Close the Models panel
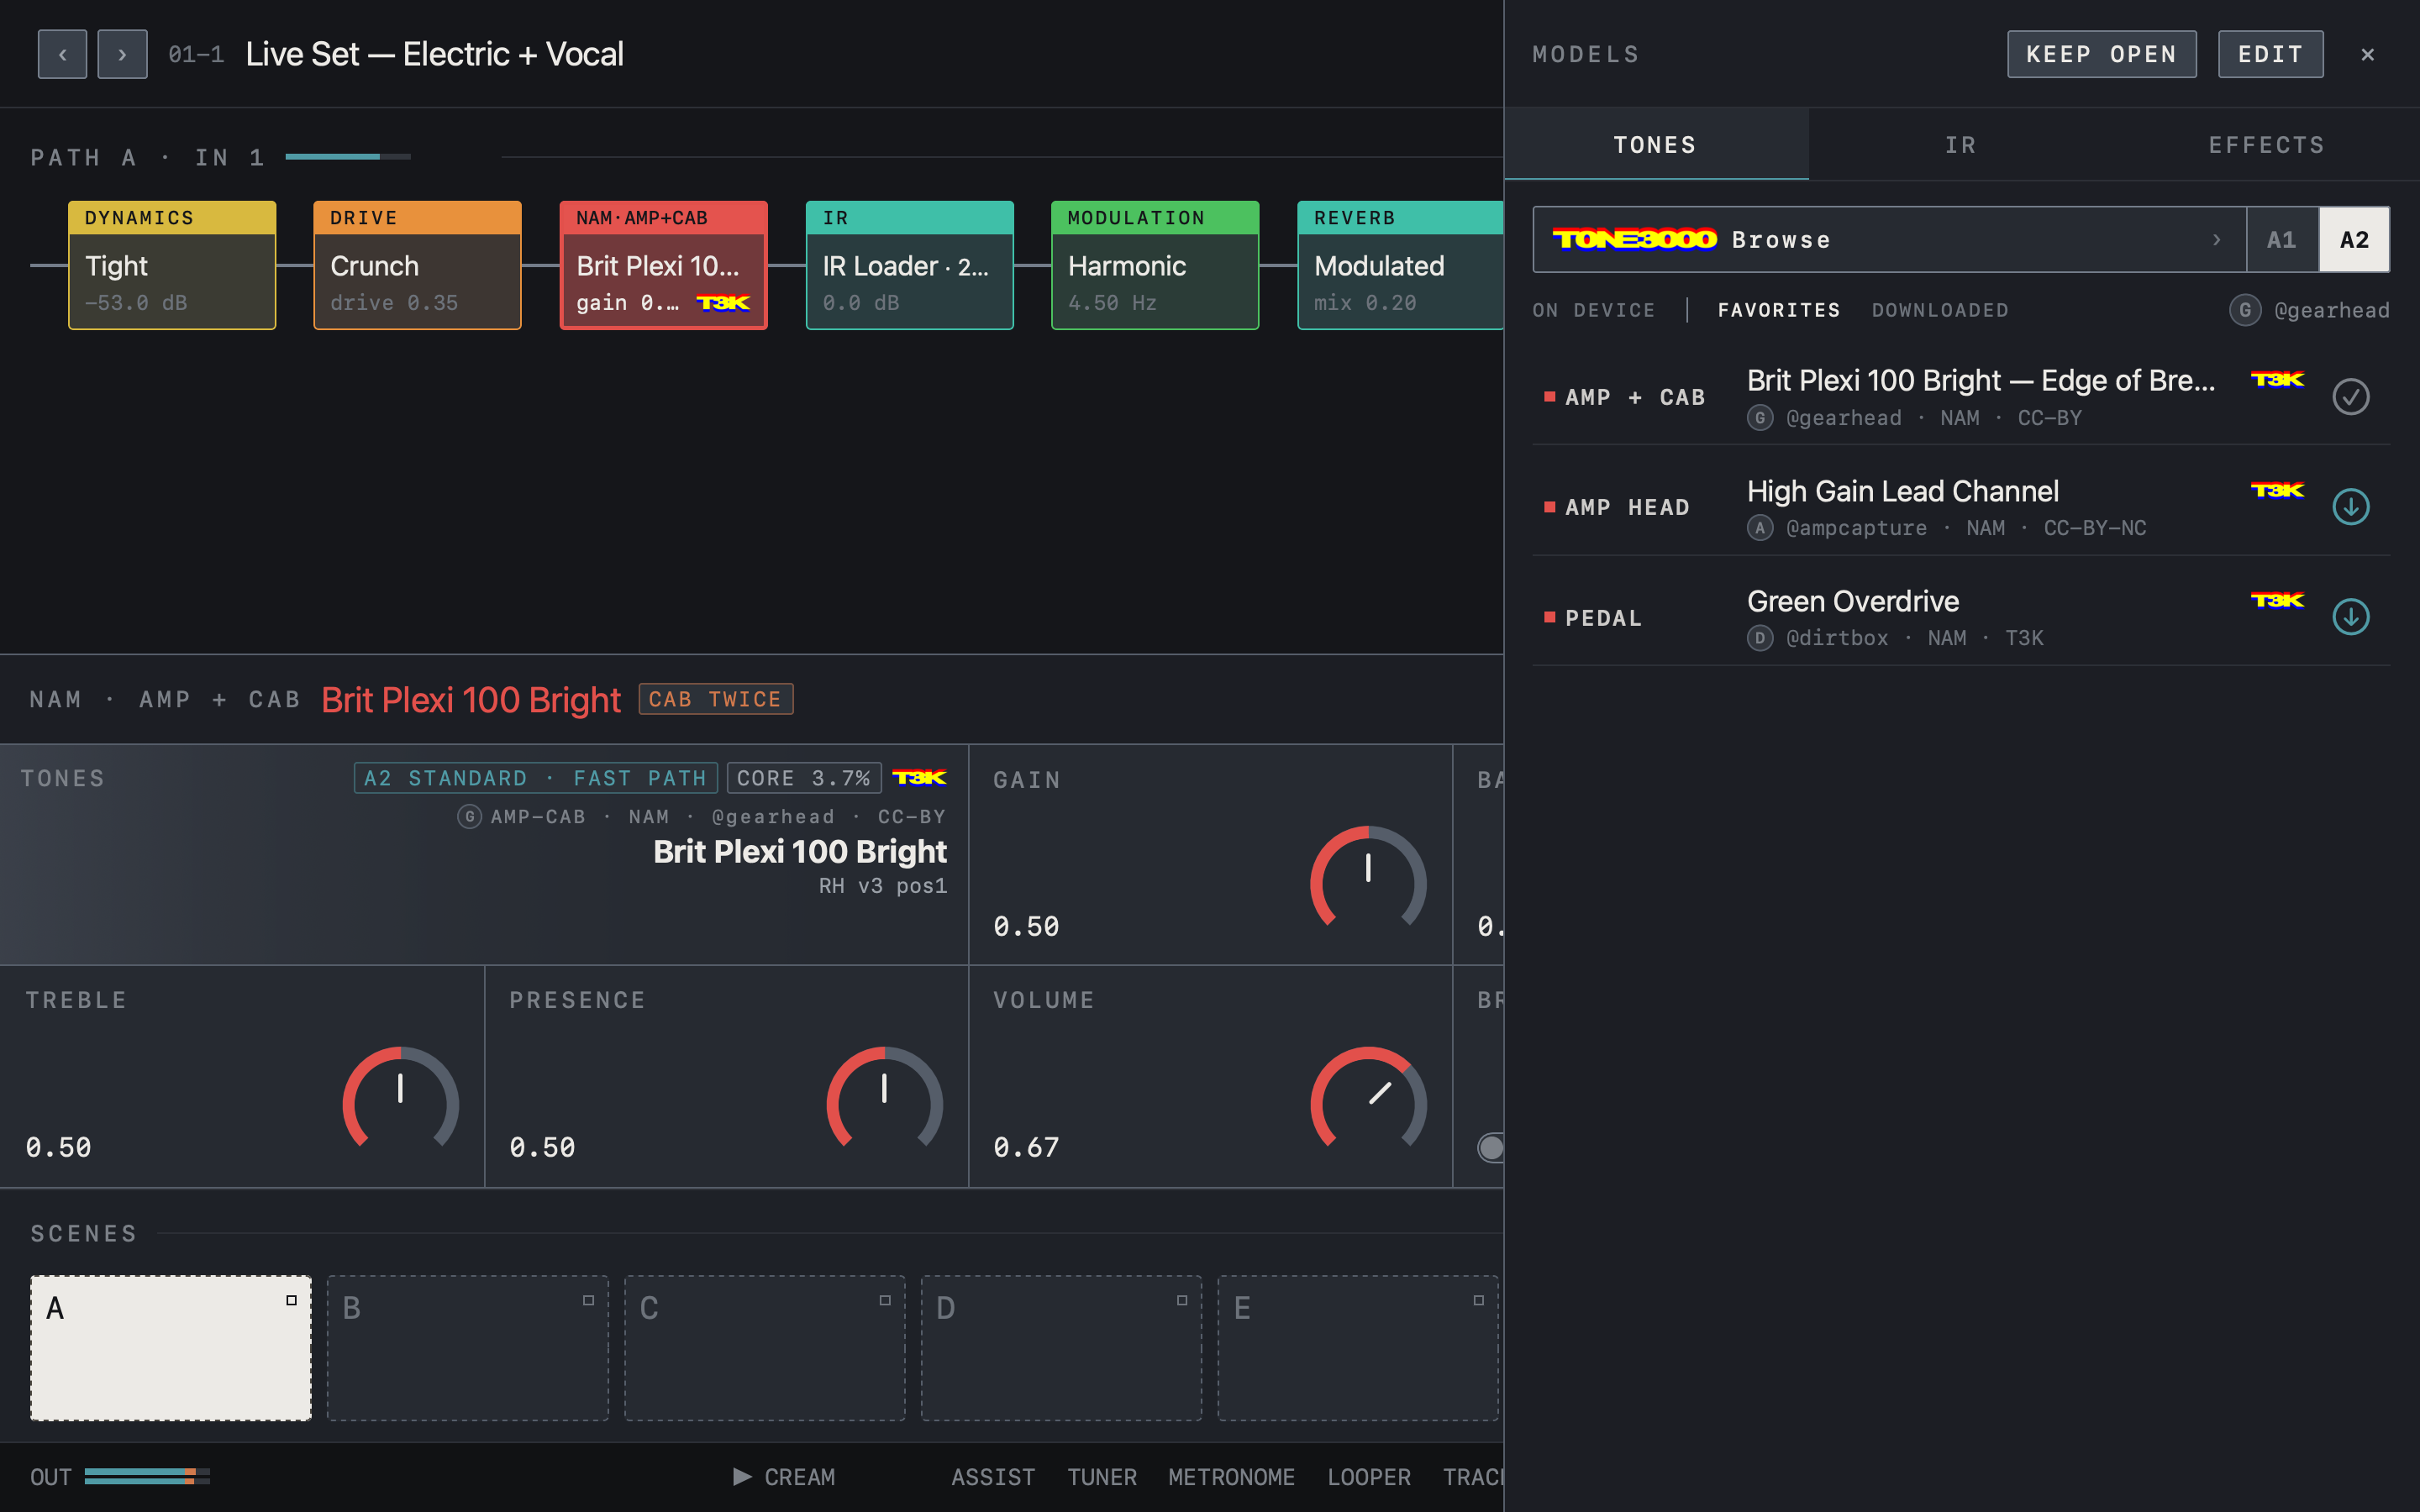Viewport: 2420px width, 1512px height. click(2367, 54)
